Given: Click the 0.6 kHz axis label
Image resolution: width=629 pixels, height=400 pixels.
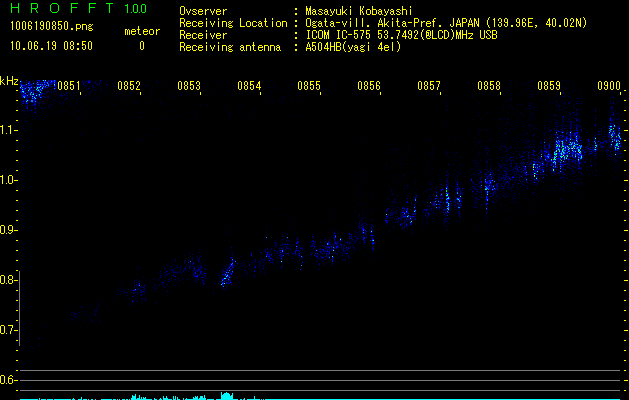Looking at the screenshot, I should (8, 380).
